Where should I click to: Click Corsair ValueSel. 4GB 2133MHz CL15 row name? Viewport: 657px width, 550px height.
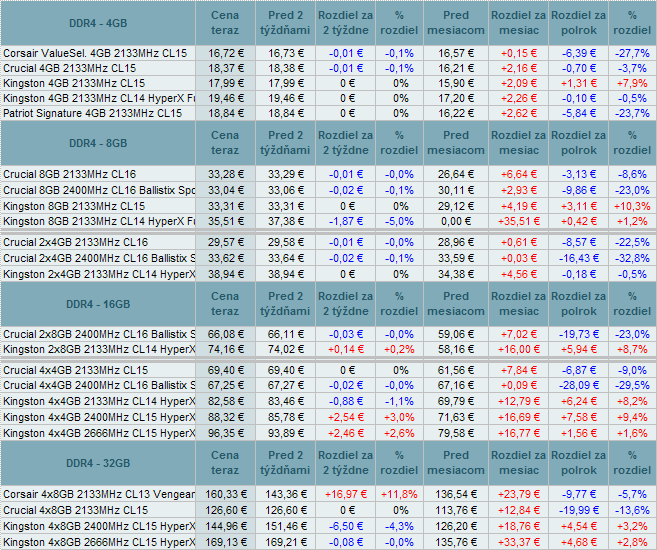pos(95,53)
